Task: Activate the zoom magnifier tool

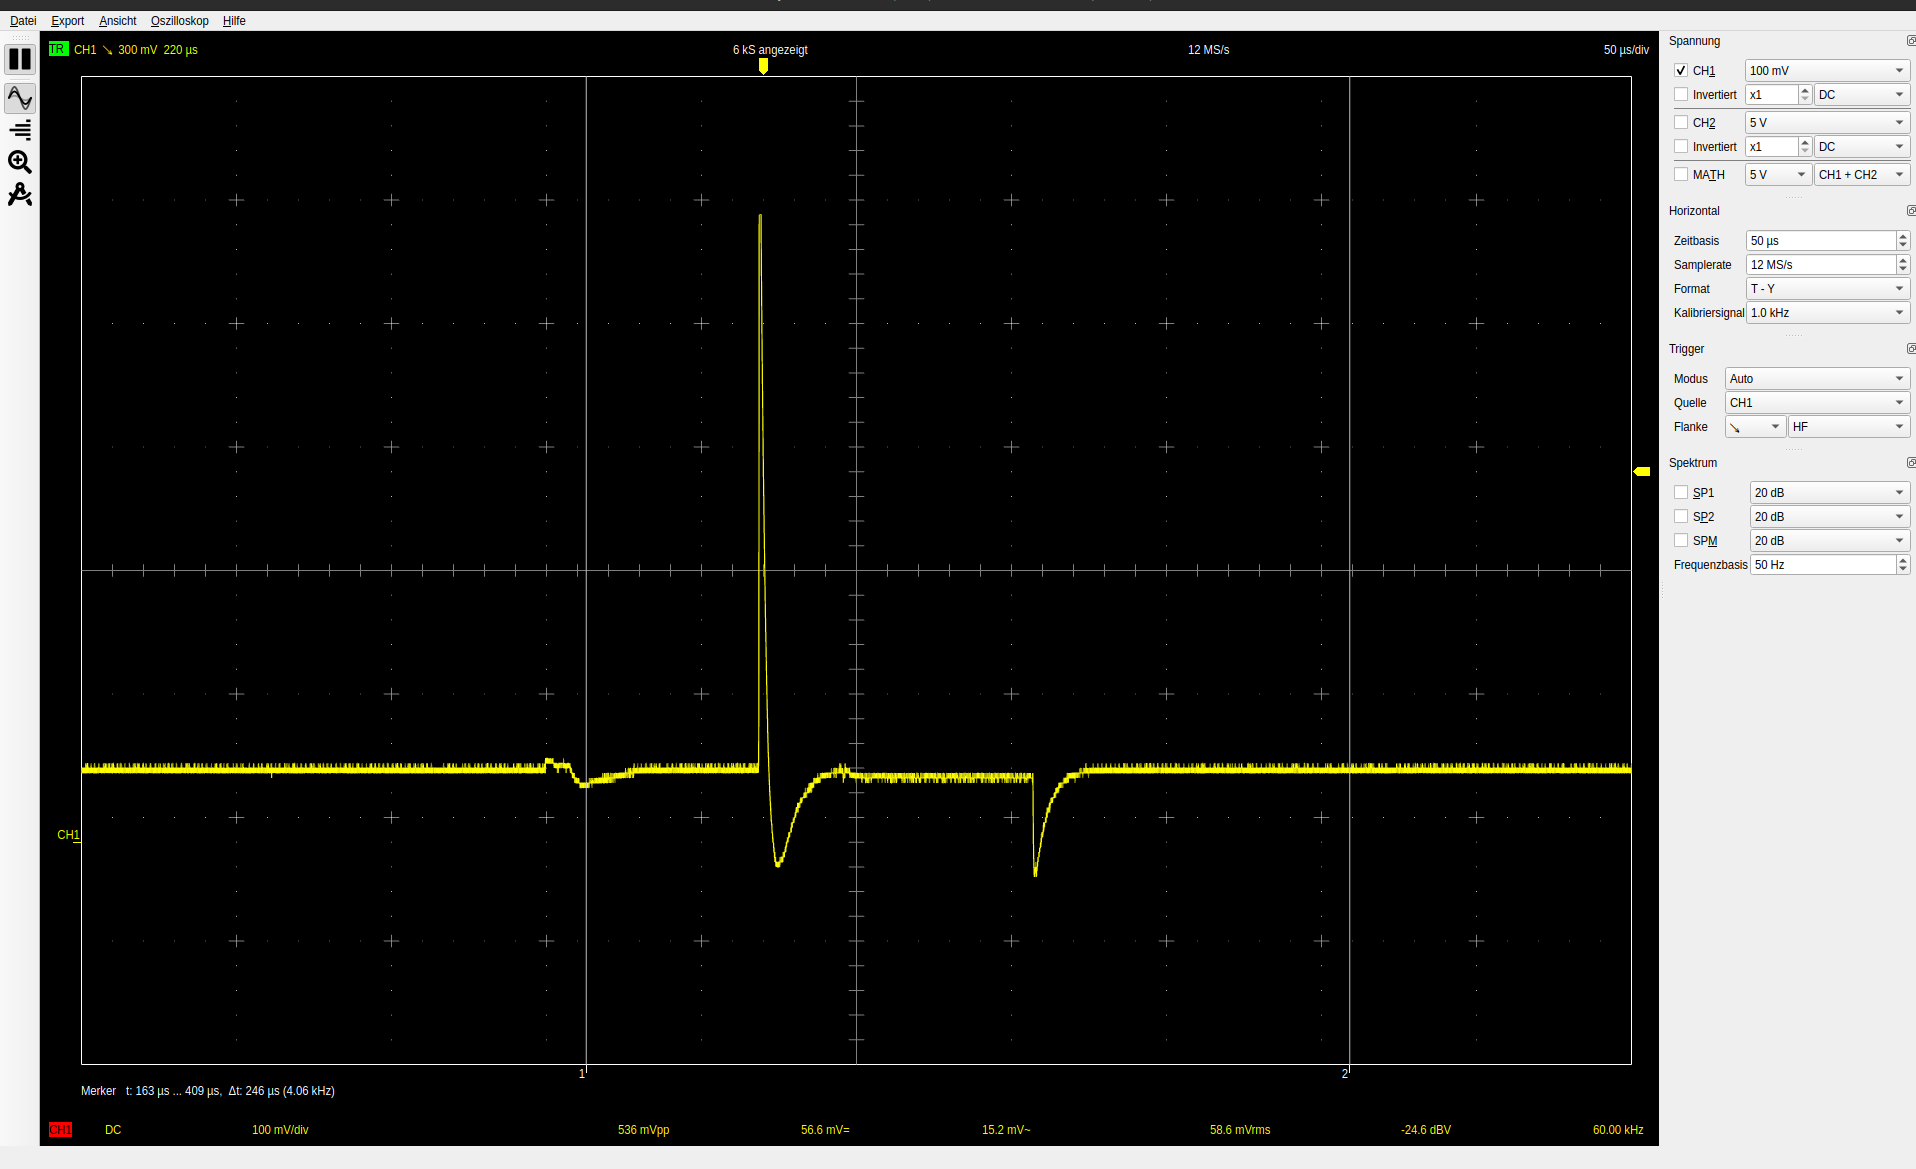Action: 20,162
